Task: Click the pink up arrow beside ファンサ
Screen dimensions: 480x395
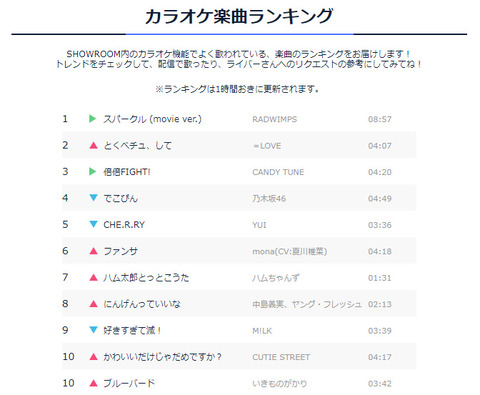Action: [x=94, y=251]
